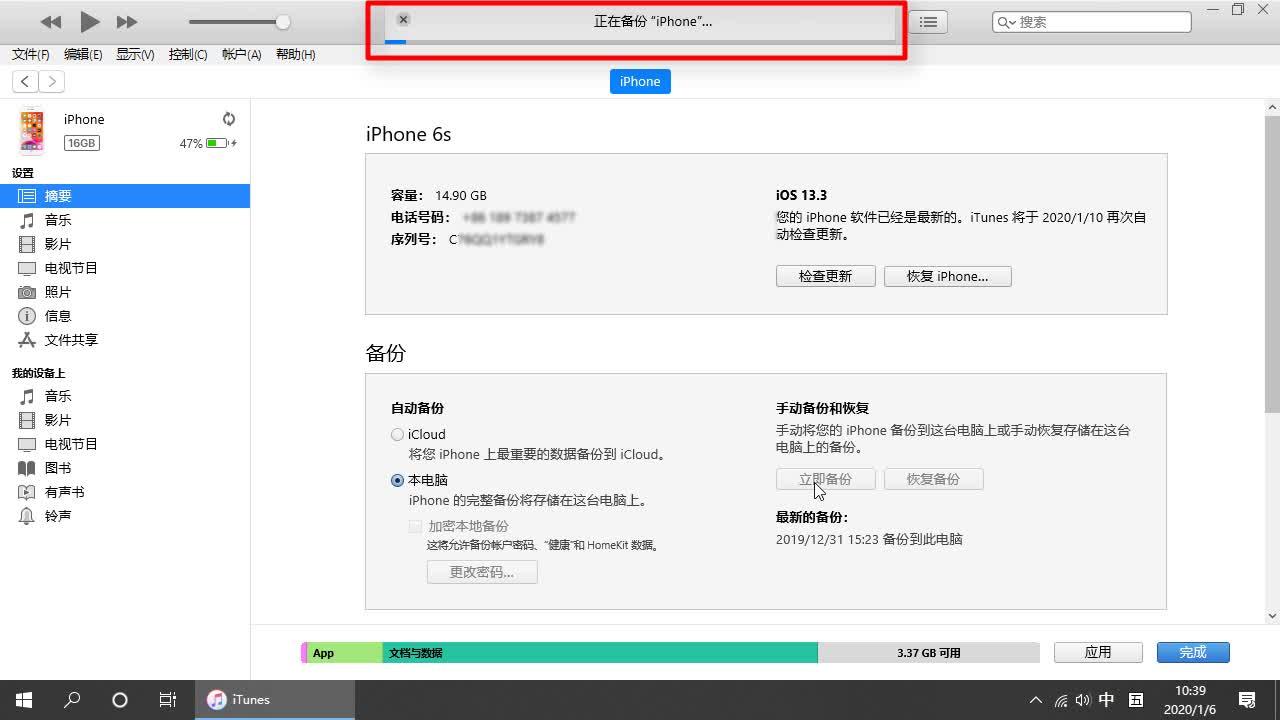This screenshot has width=1280, height=720.
Task: Open the list view icon button
Action: 929,22
